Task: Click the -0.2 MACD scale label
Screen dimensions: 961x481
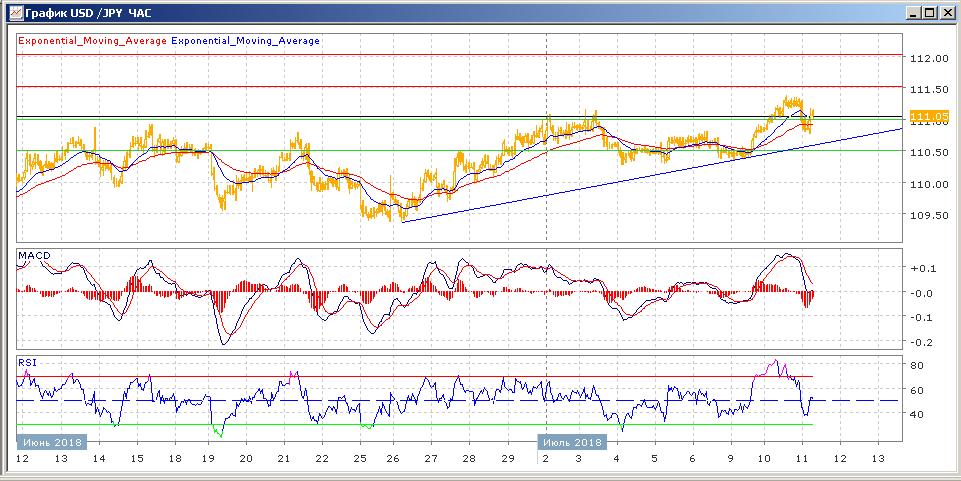Action: click(922, 342)
